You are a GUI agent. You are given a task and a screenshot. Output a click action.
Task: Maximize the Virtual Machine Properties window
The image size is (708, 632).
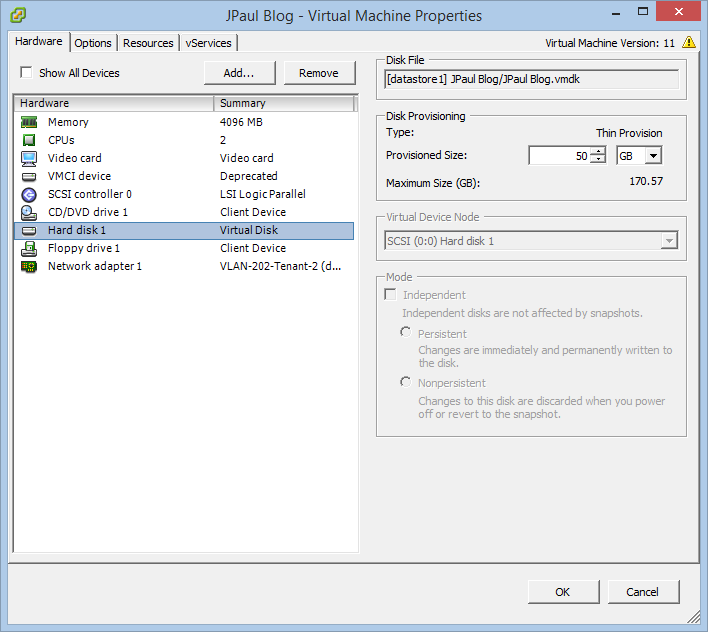click(x=643, y=12)
